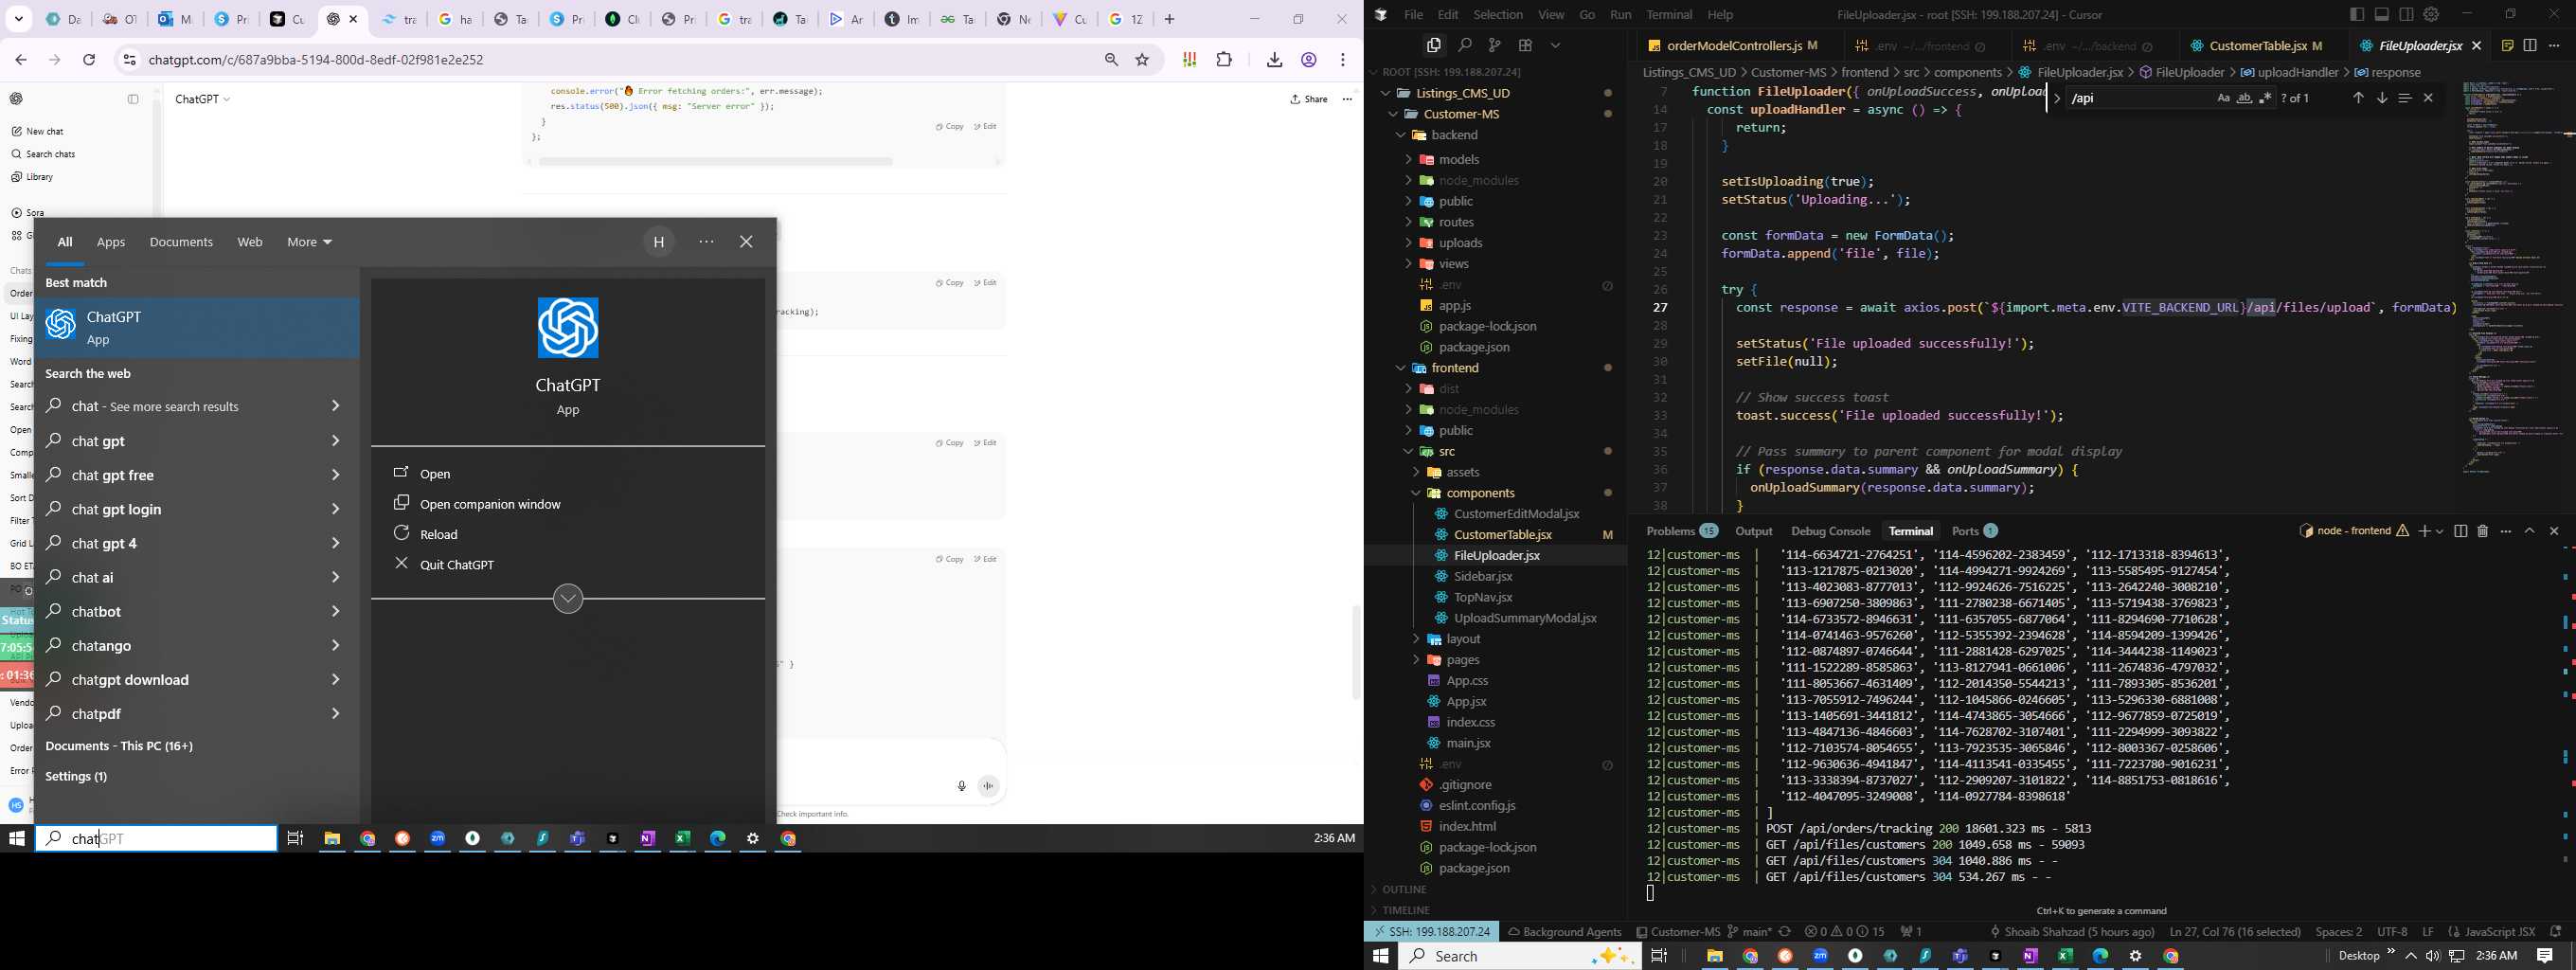Screen dimensions: 2576x970
Task: Open the More dropdown in Windows search
Action: pyautogui.click(x=309, y=242)
